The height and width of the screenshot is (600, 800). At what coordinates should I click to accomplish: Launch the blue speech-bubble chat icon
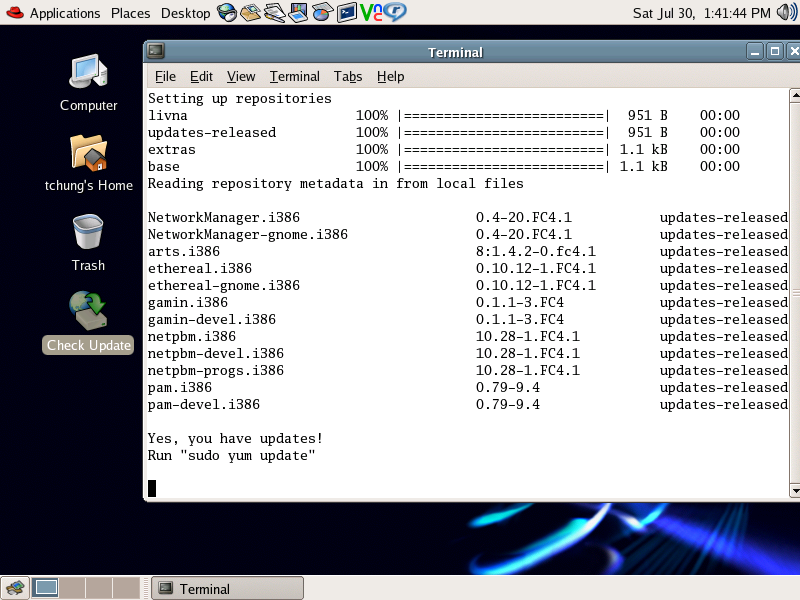(x=395, y=12)
